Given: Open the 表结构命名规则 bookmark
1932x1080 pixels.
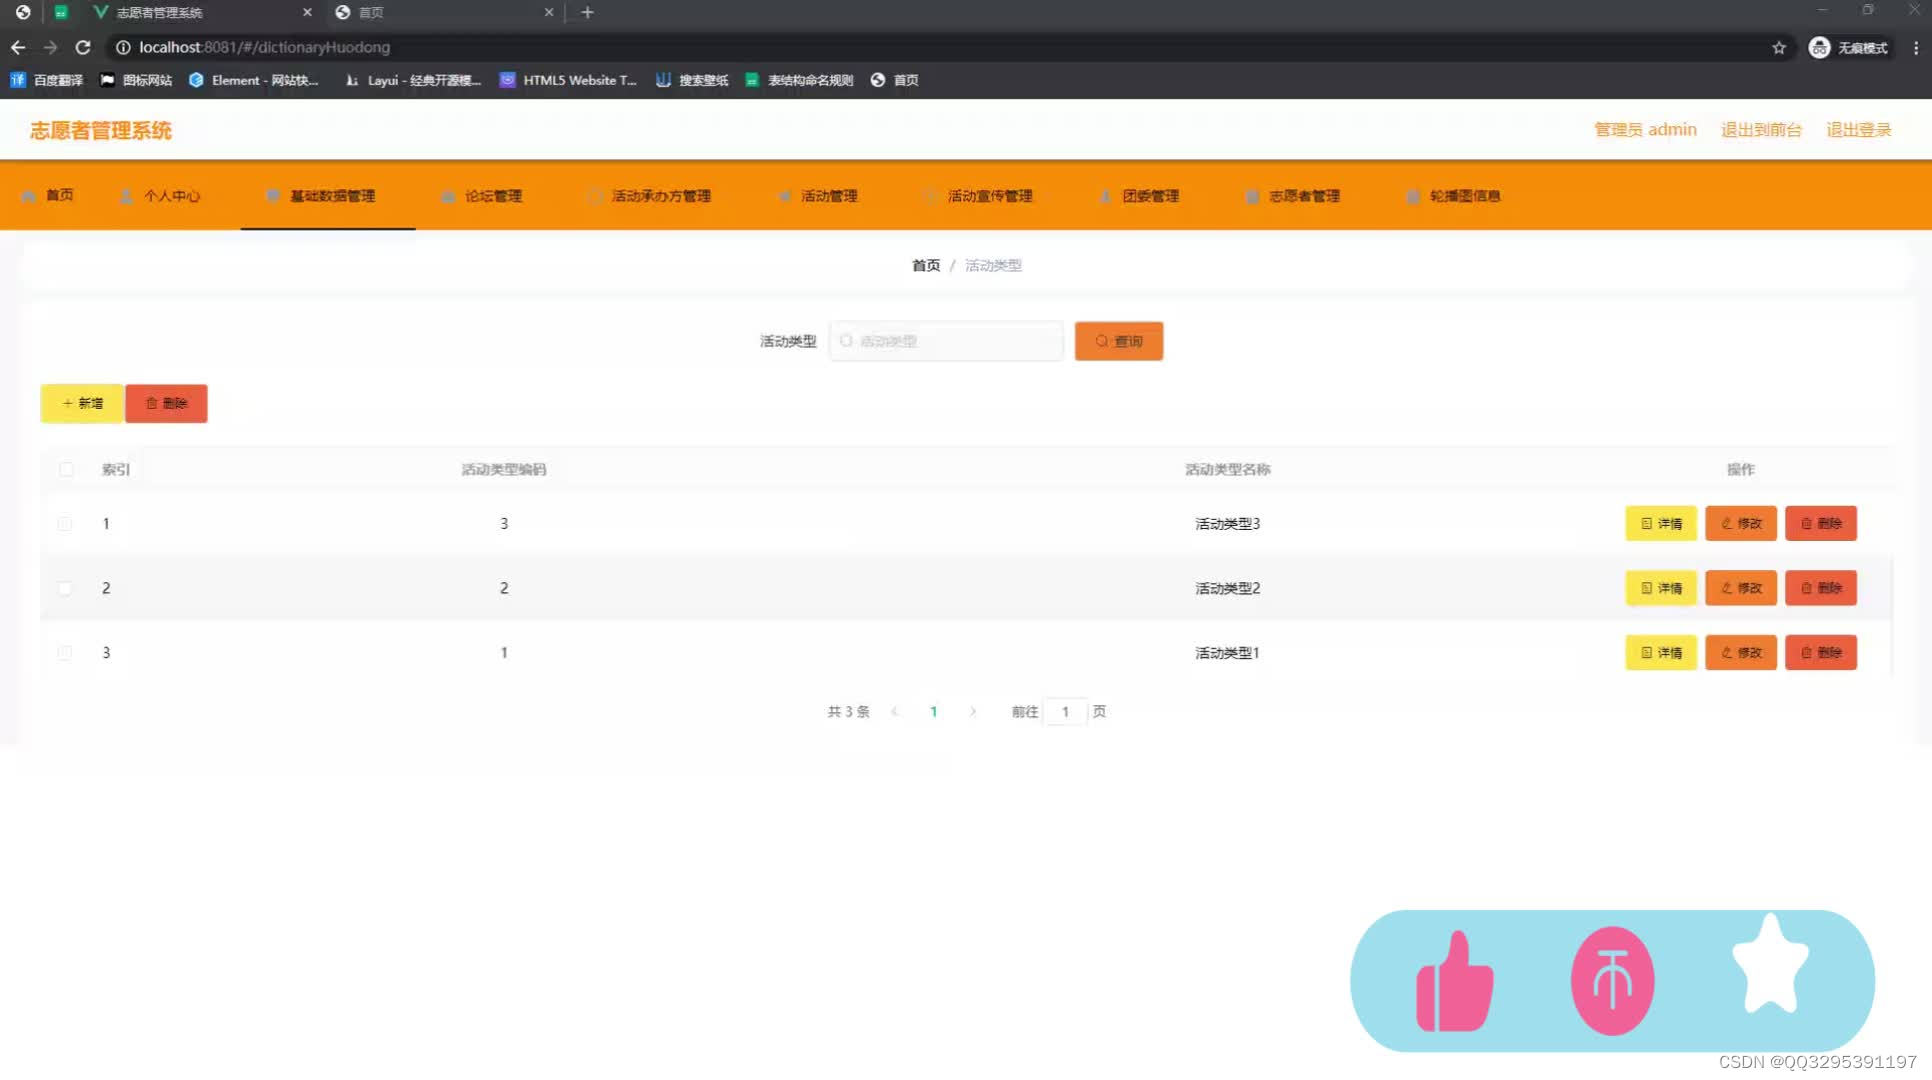Looking at the screenshot, I should click(x=799, y=80).
